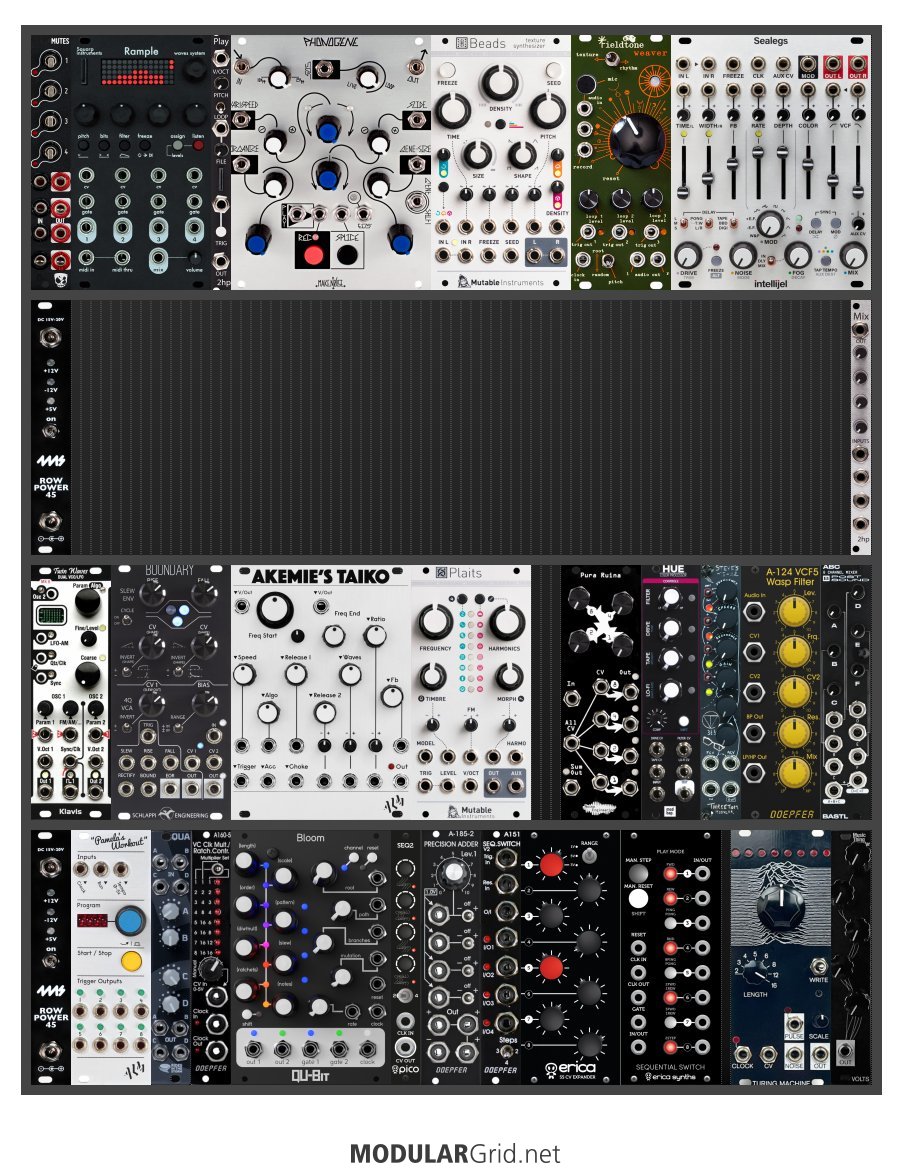This screenshot has width=912, height=1175.
Task: Click the Audio In jack on the Wasp Filter
Action: pyautogui.click(x=754, y=611)
